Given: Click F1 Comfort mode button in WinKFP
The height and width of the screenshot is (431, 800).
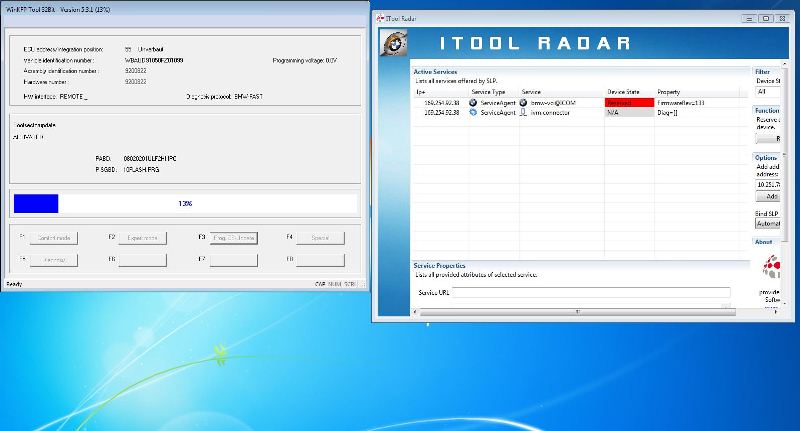Looking at the screenshot, I should (54, 238).
